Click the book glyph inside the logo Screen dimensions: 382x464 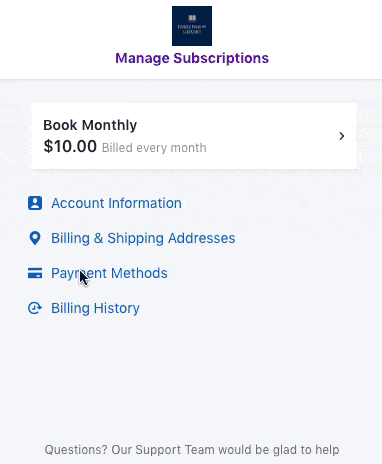coord(192,18)
